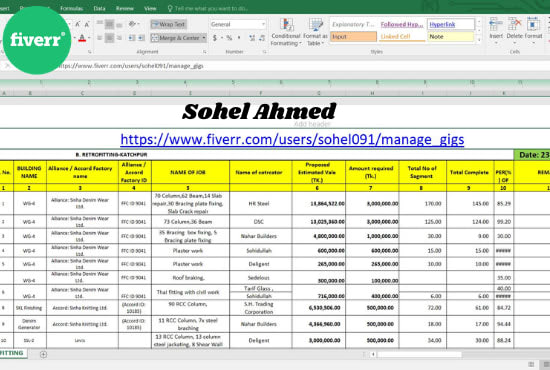The width and height of the screenshot is (550, 370).
Task: Apply the Hyperlink cell style
Action: [451, 24]
